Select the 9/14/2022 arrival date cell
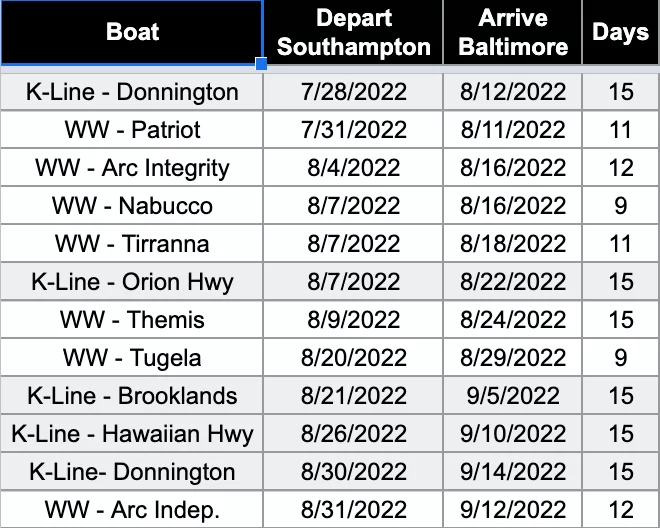660x528 pixels. pos(513,472)
